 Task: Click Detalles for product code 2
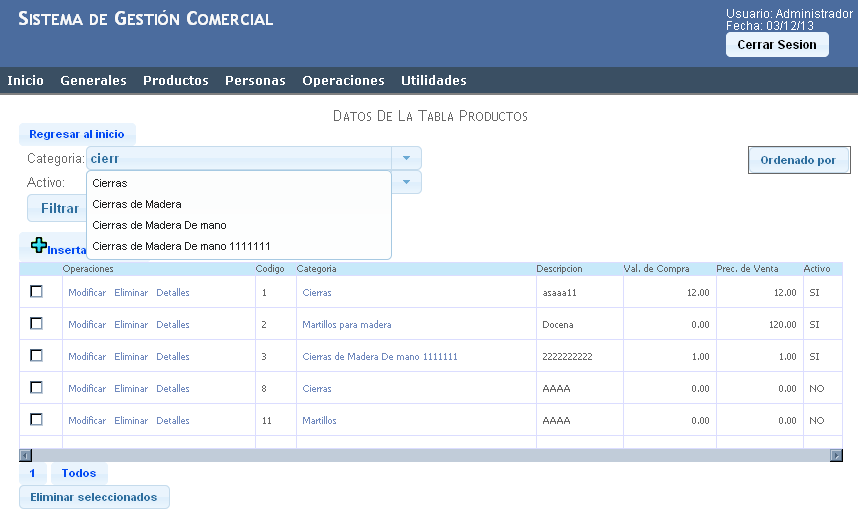173,325
